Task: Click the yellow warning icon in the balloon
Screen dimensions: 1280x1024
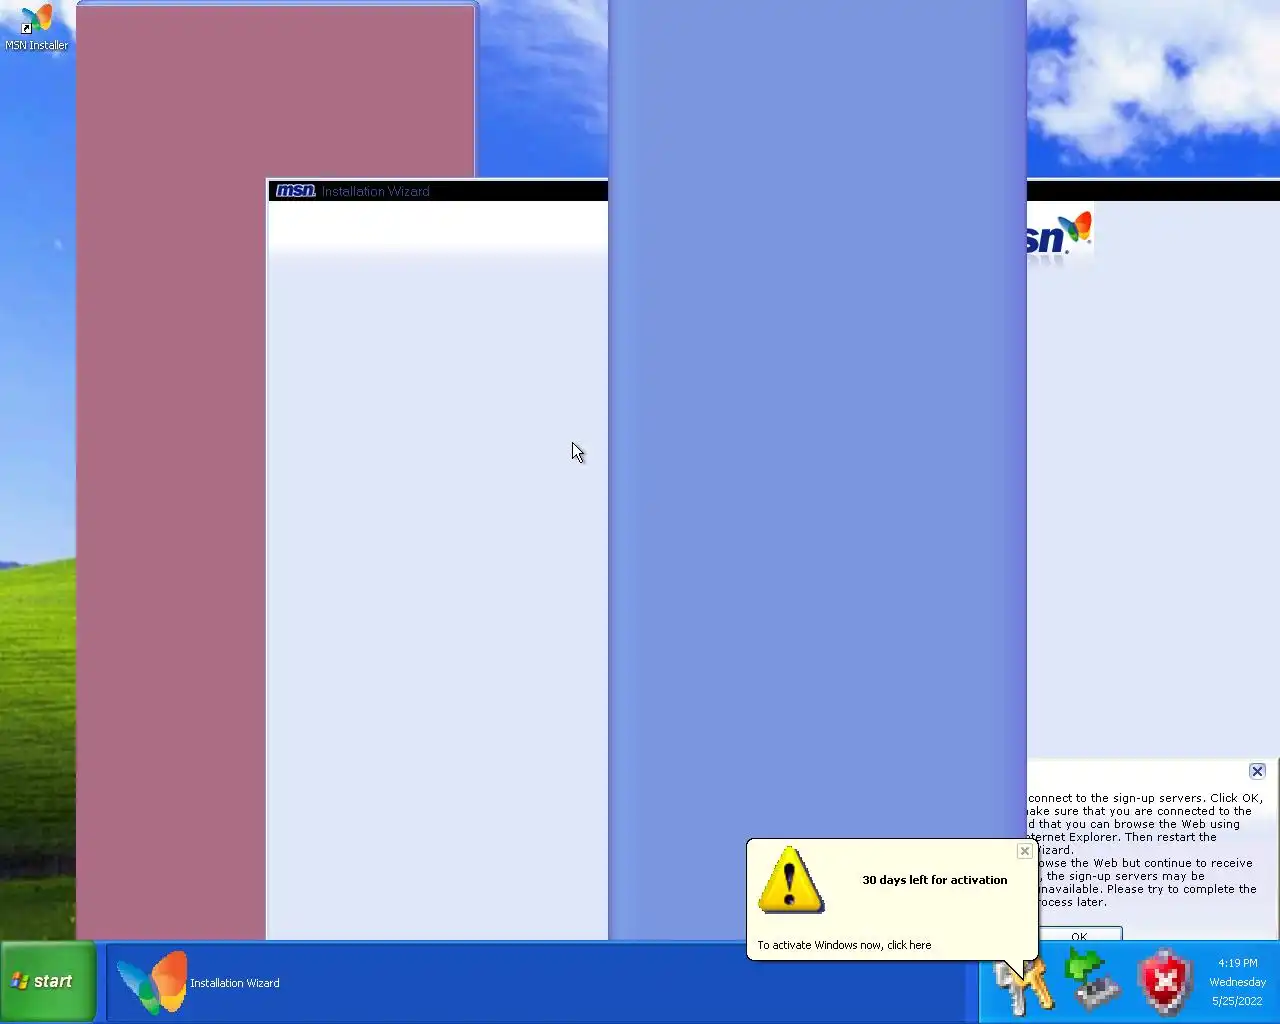Action: (x=791, y=880)
